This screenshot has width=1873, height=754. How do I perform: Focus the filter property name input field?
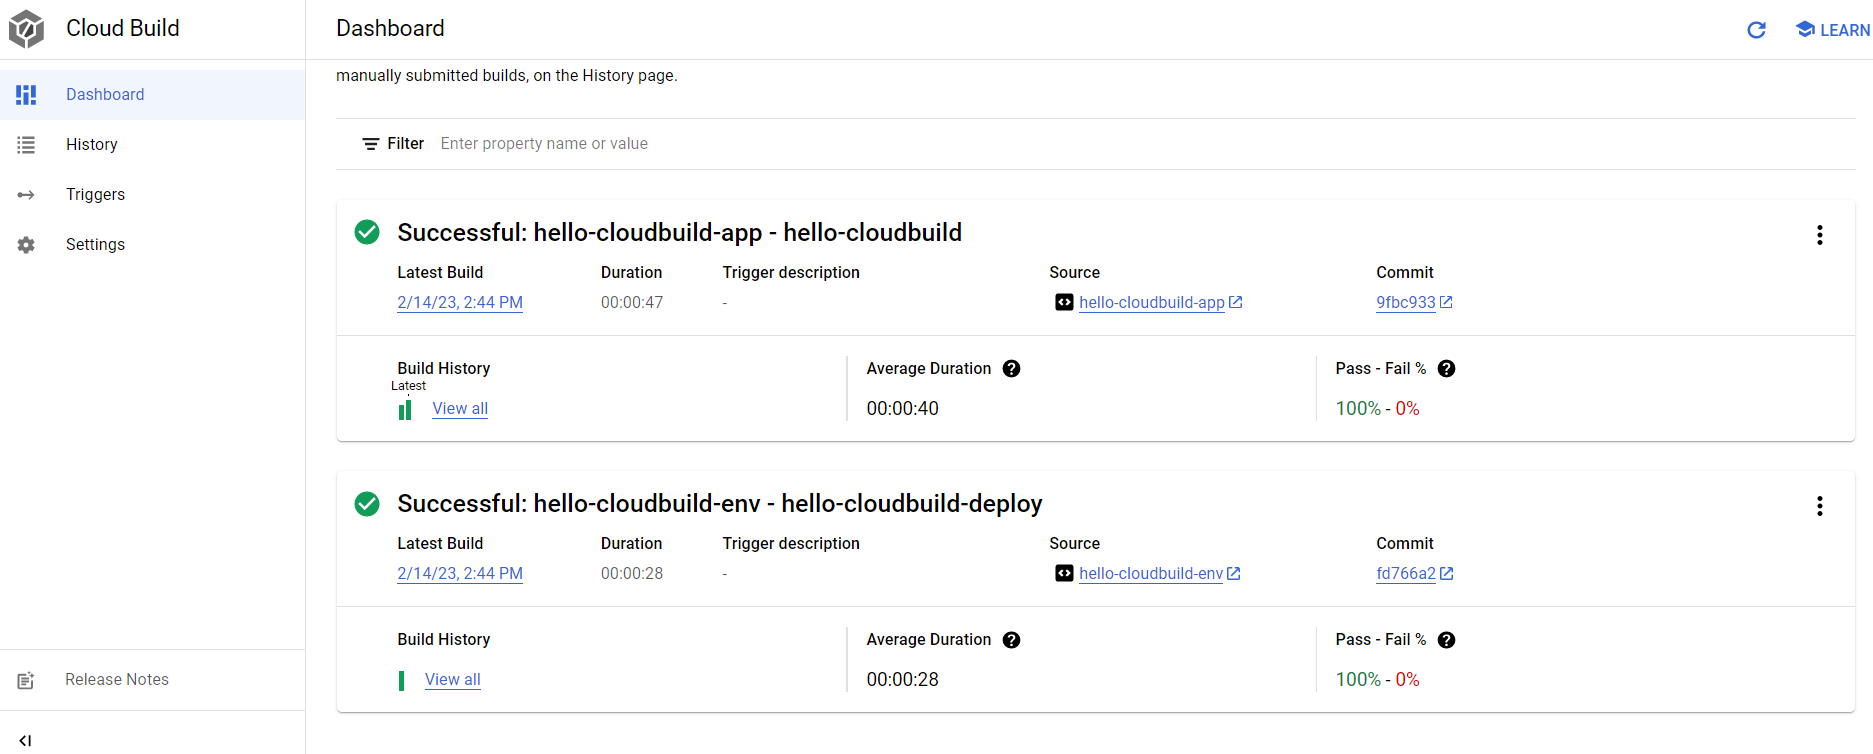(1145, 144)
